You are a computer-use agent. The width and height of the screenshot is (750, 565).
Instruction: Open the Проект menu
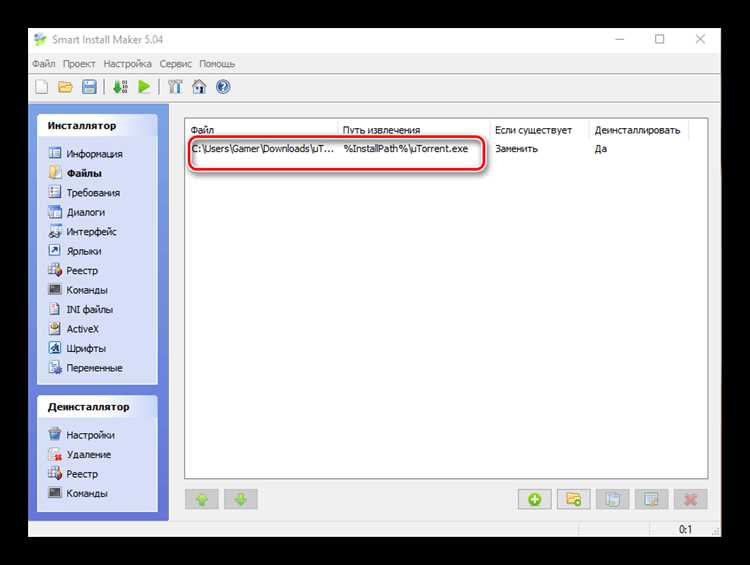[79, 64]
